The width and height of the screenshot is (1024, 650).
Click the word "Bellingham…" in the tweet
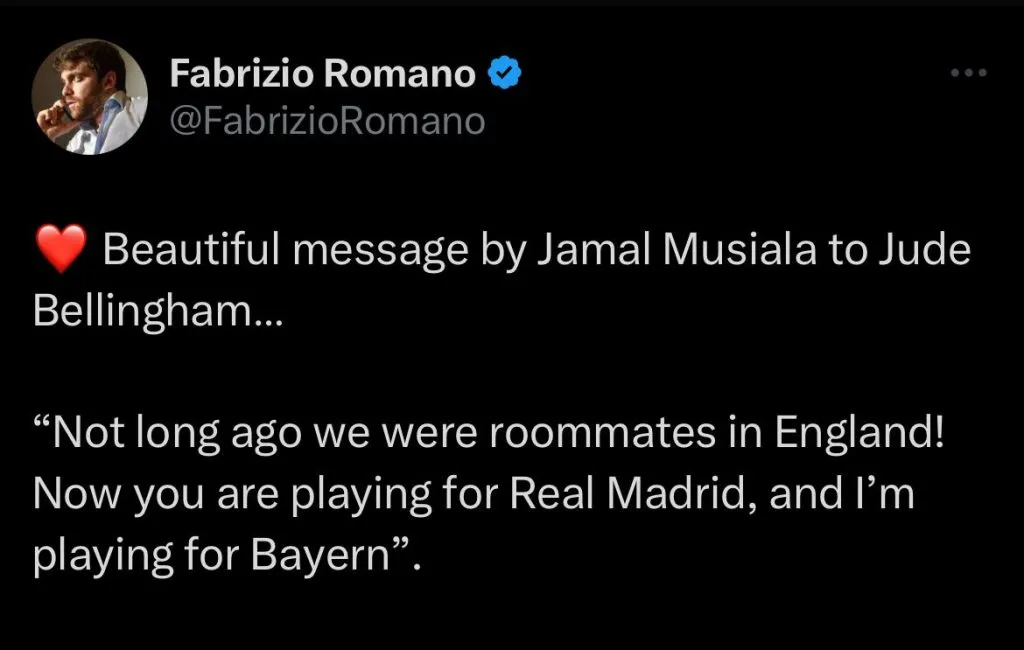159,310
